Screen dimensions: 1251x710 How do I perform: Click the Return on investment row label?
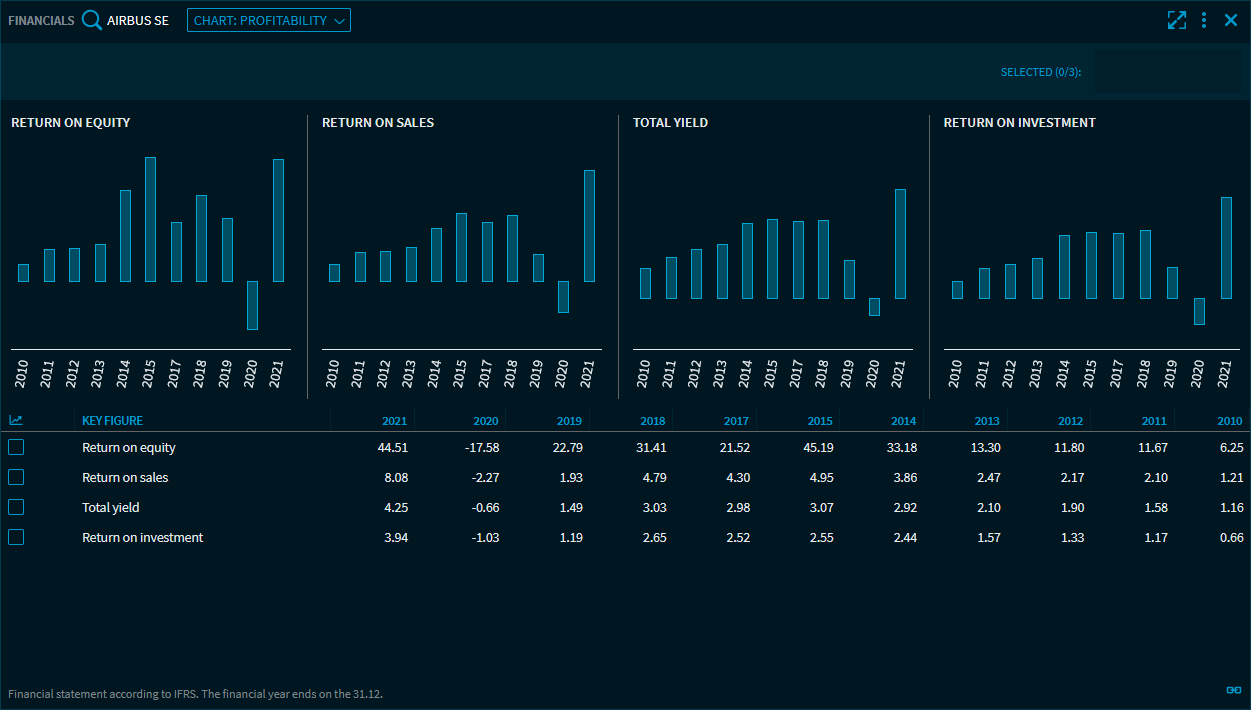point(142,537)
